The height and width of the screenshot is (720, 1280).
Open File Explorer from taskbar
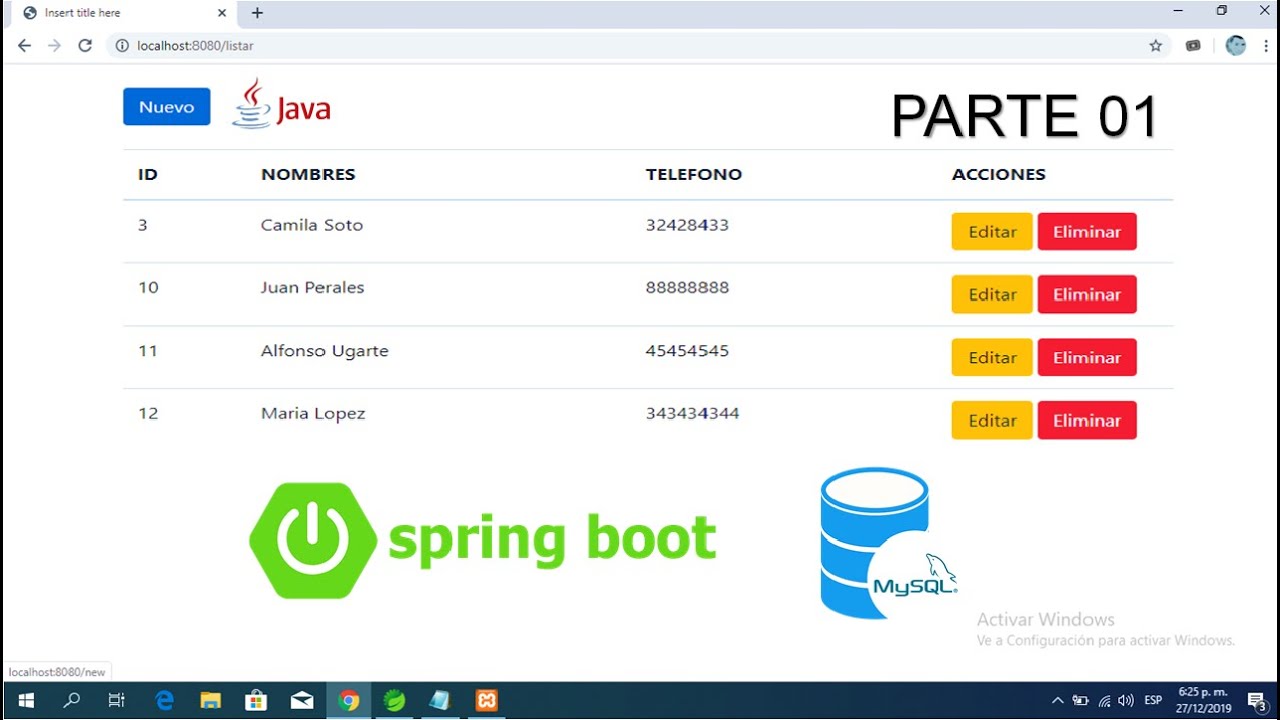(210, 700)
